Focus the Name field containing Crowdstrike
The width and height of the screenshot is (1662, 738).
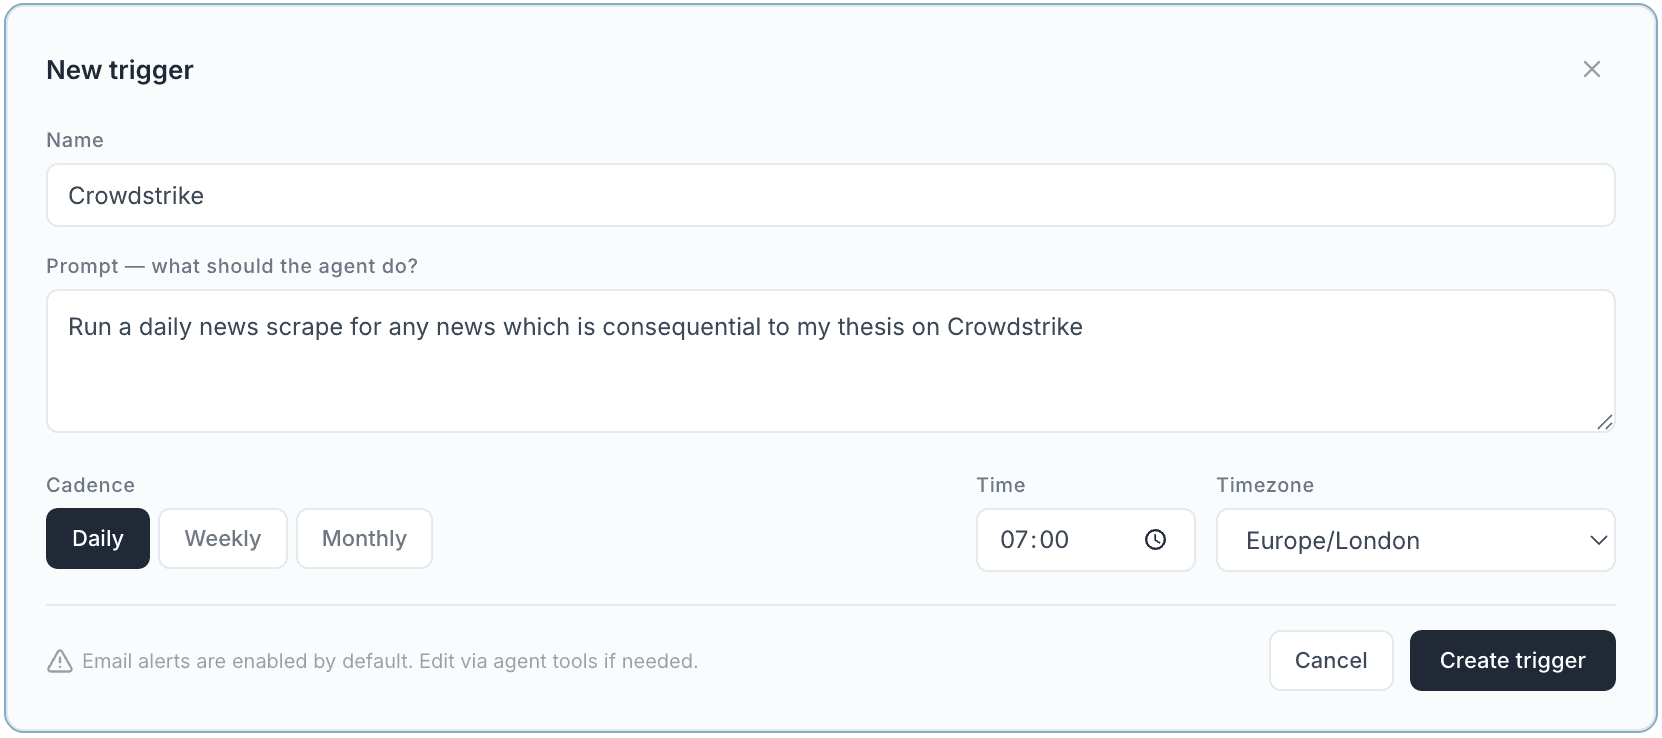tap(830, 196)
